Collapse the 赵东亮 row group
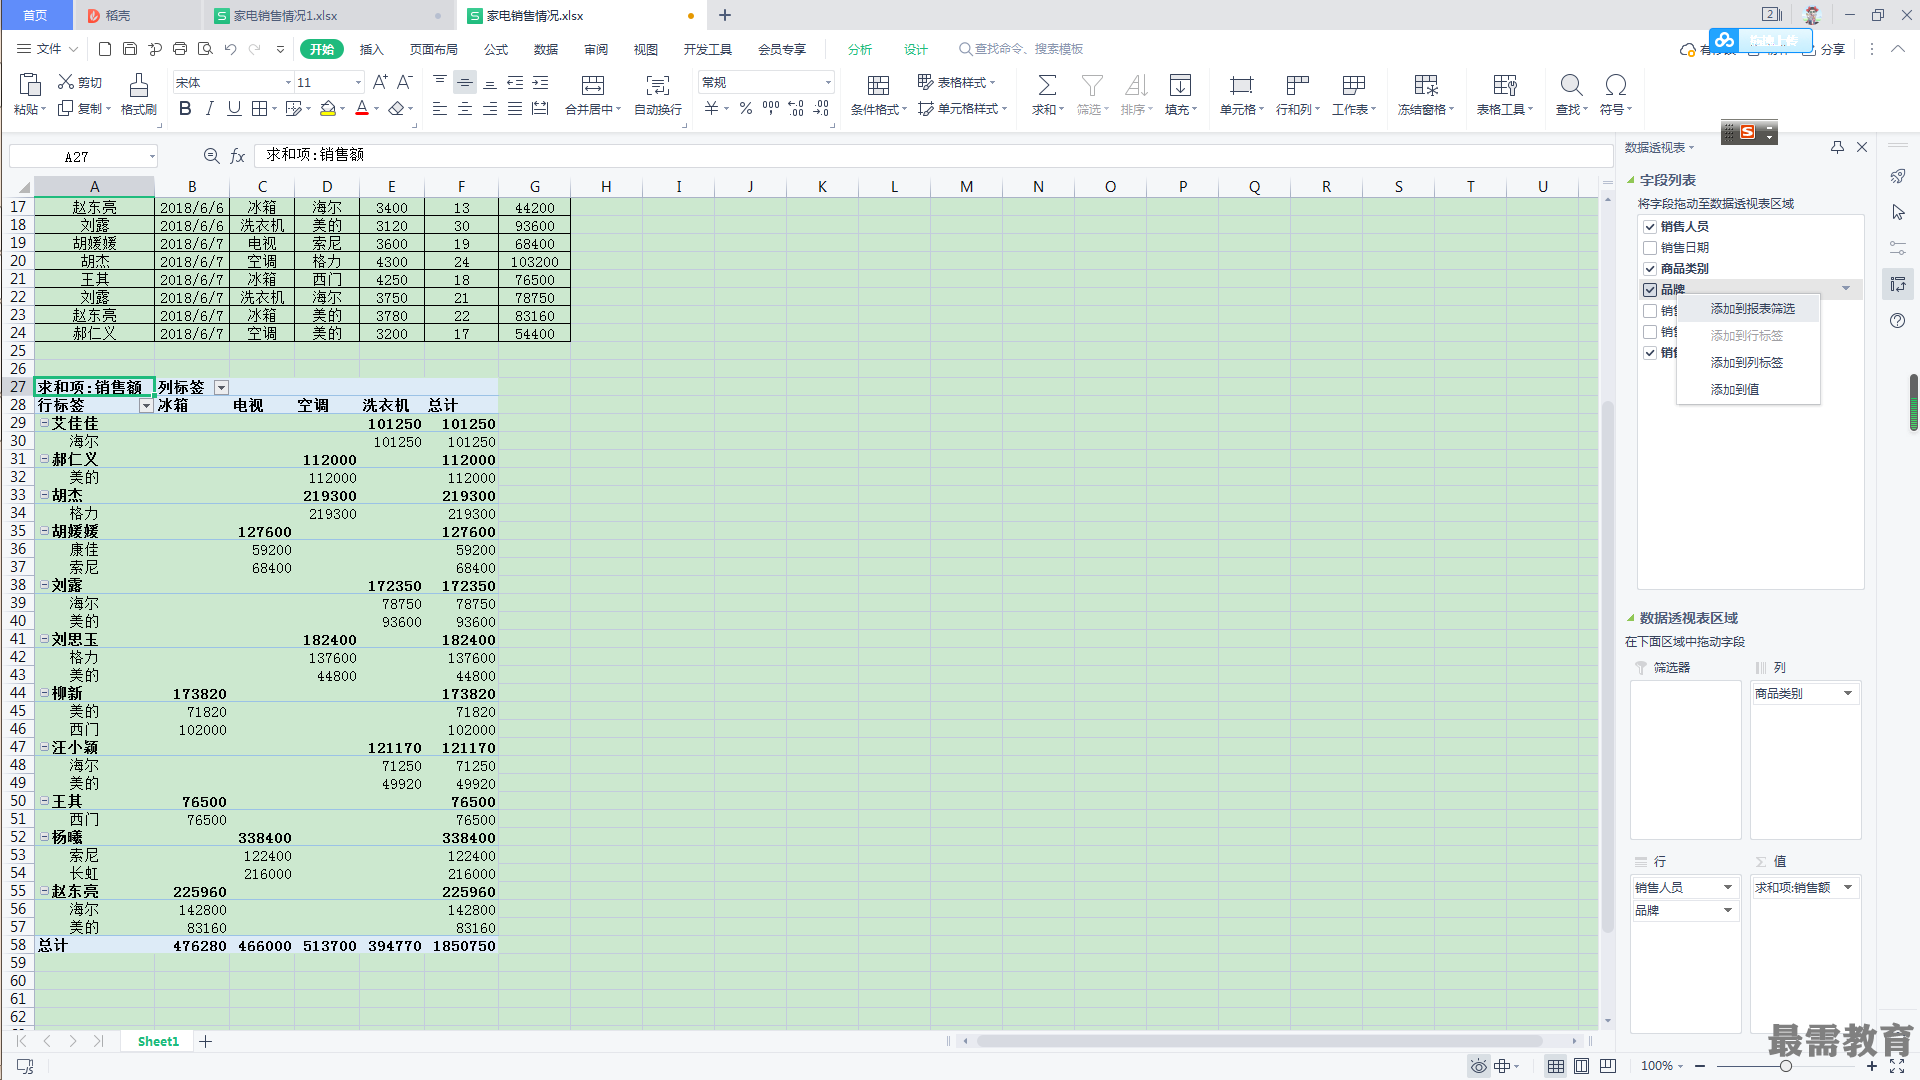Image resolution: width=1920 pixels, height=1080 pixels. pos(44,891)
